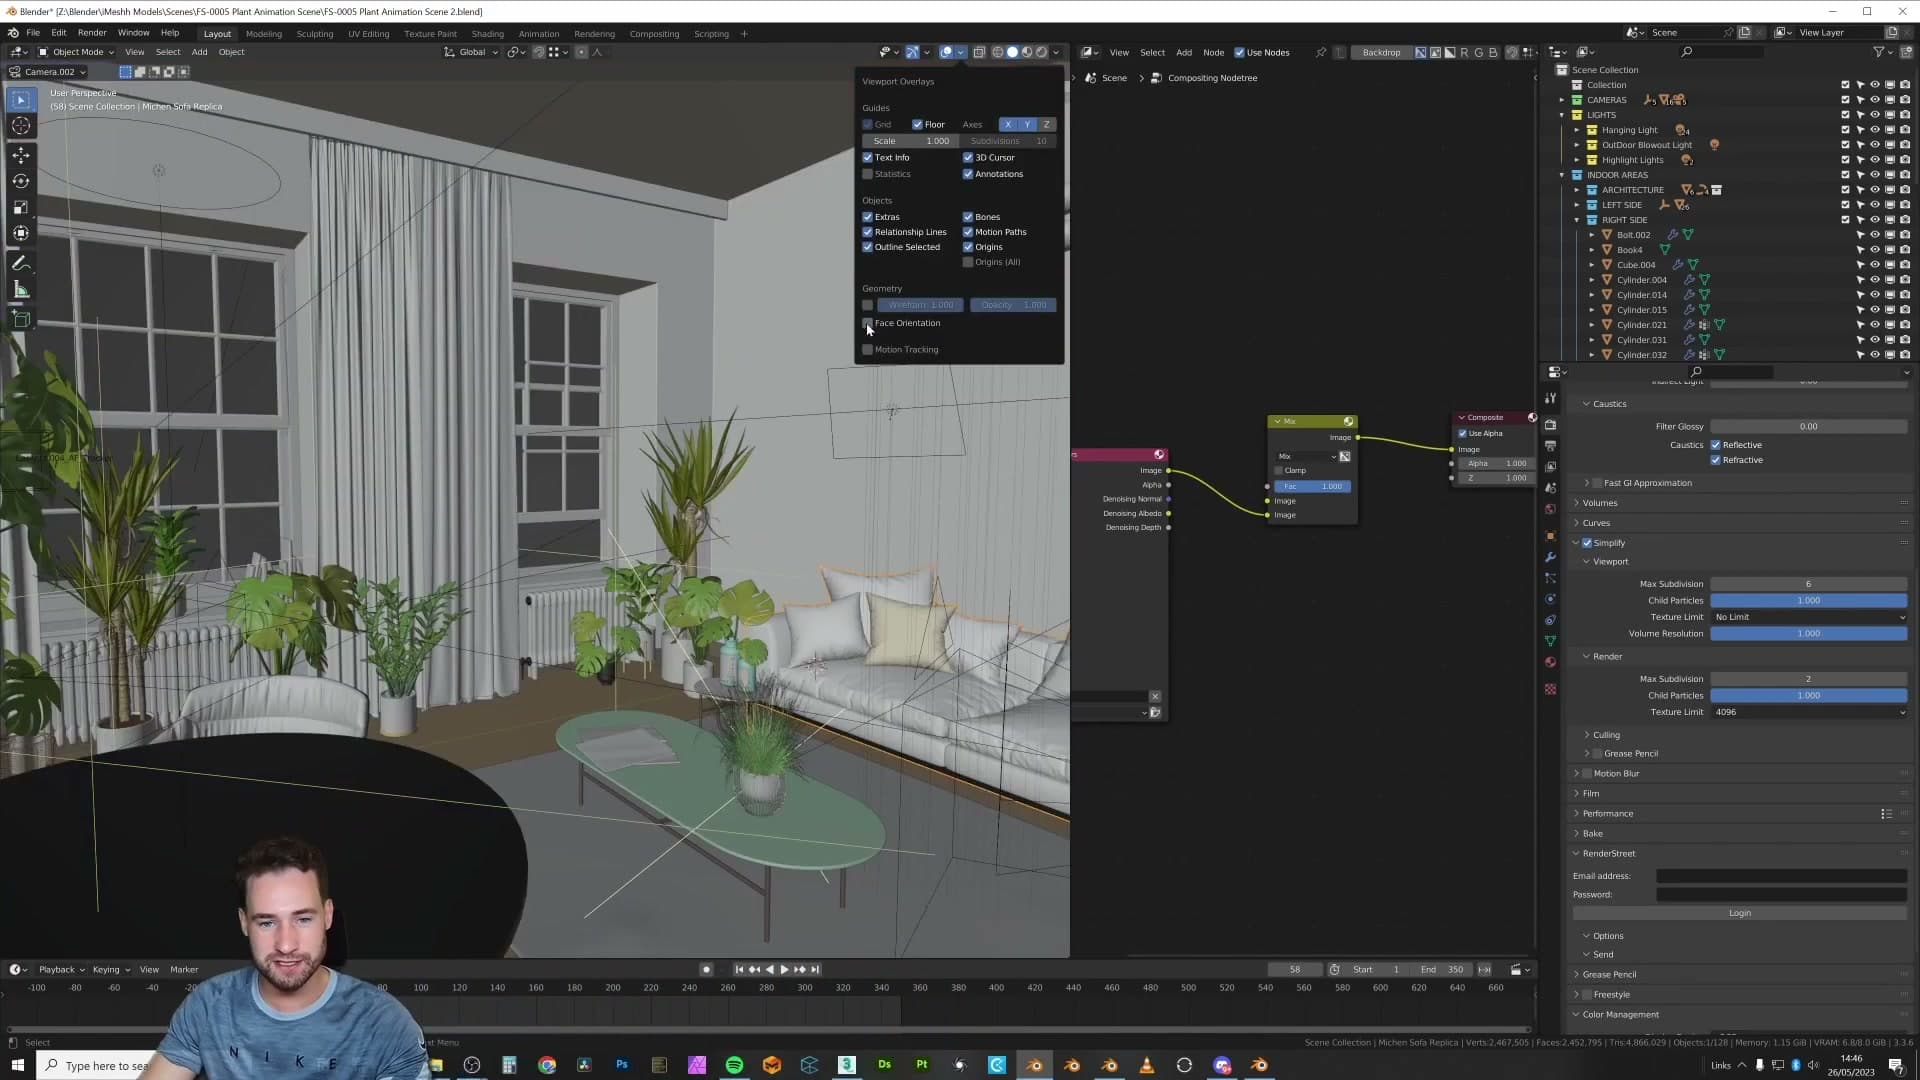This screenshot has height=1080, width=1920.
Task: Click the Scene breadcrumb in compositor
Action: 1106,78
